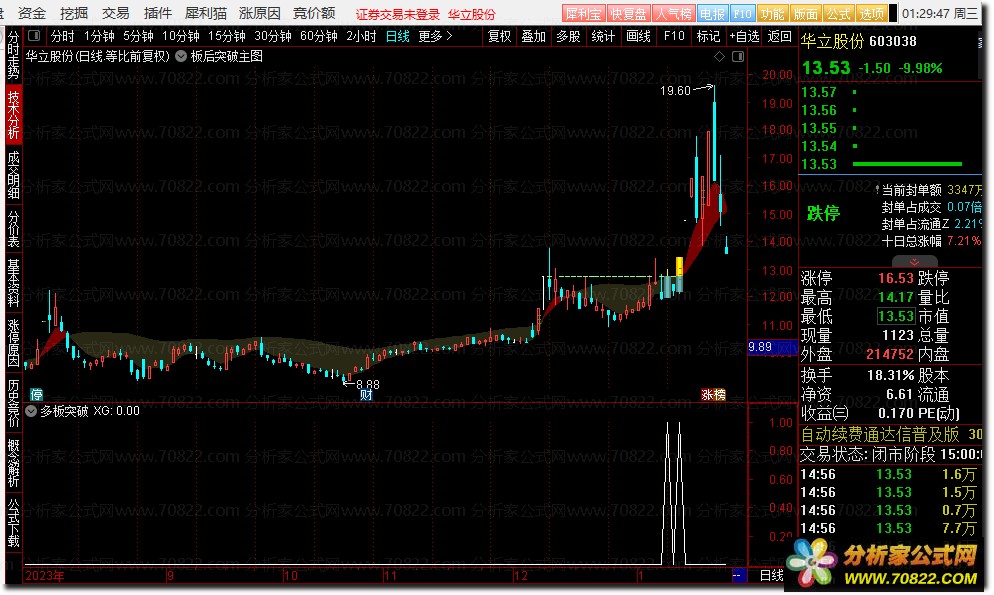The width and height of the screenshot is (994, 595).
Task: Click the 多股 toolbar button
Action: (x=568, y=36)
